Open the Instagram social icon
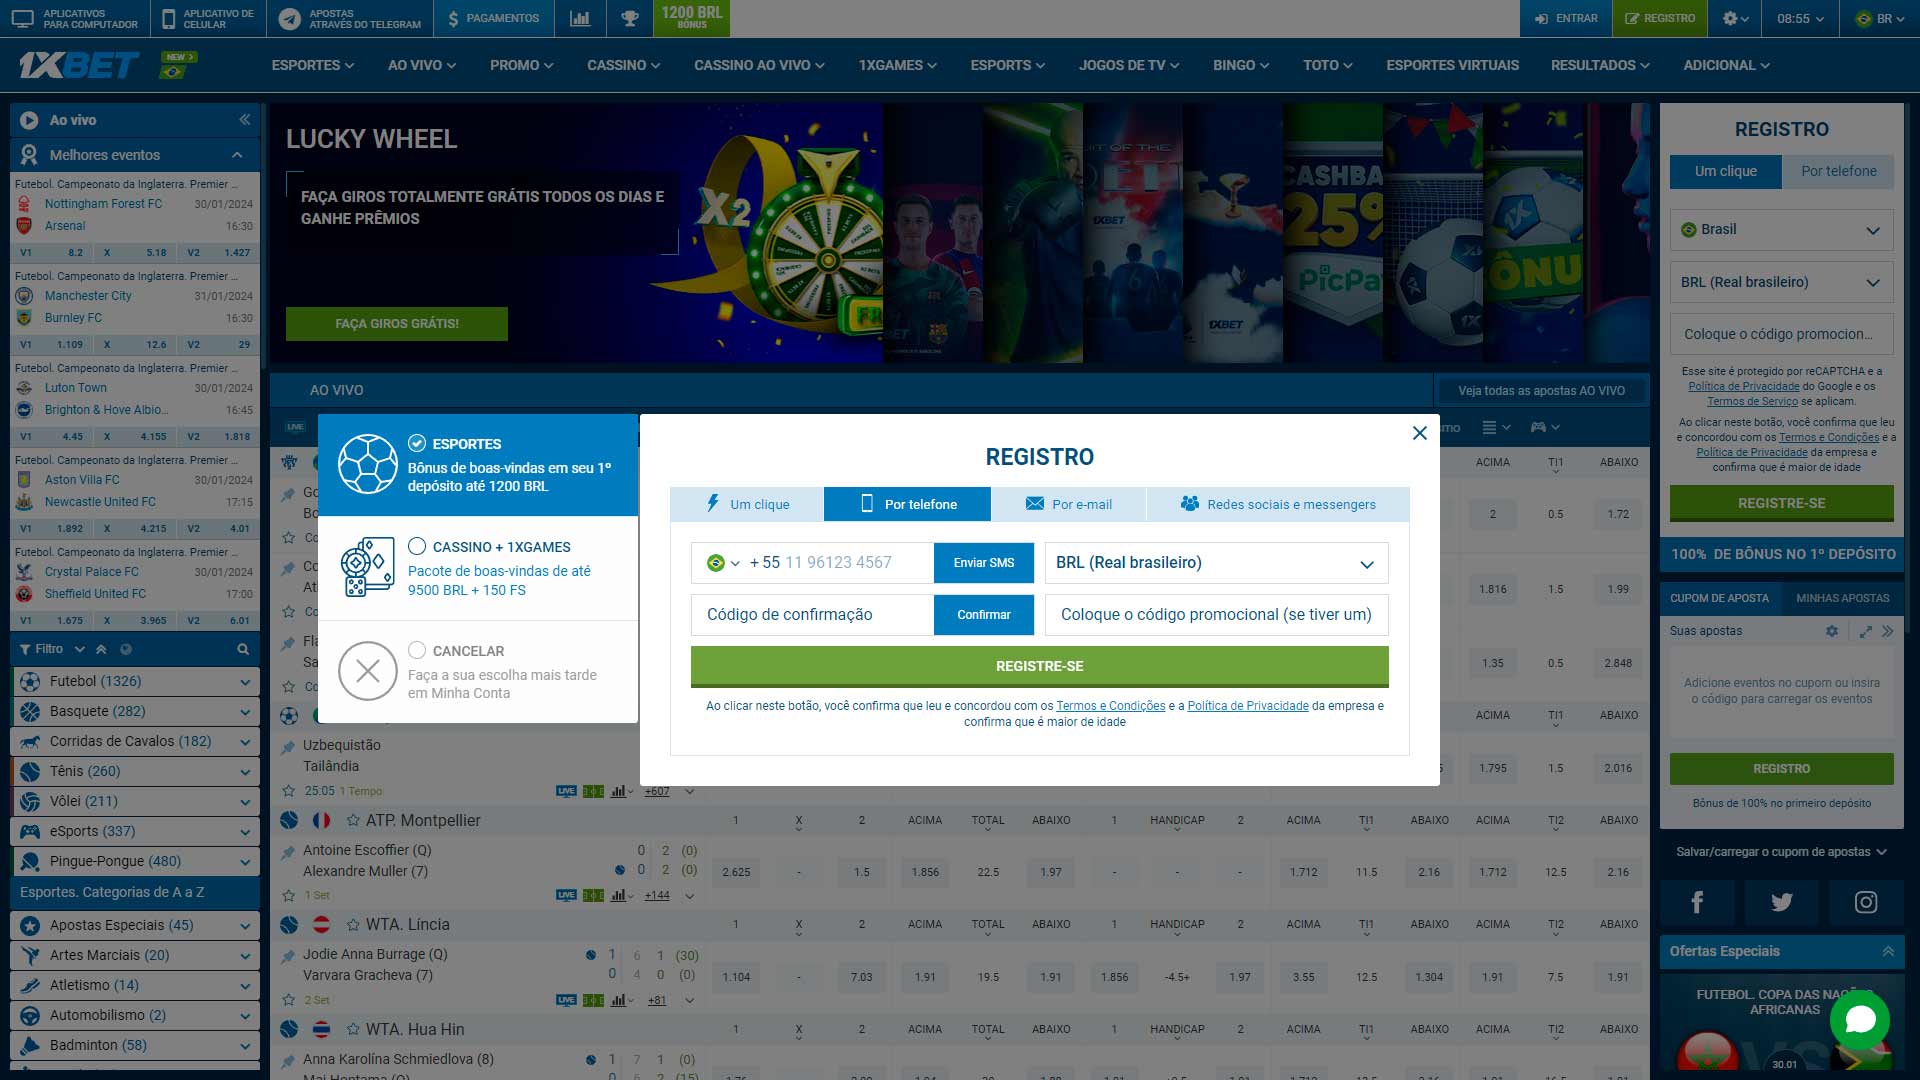Image resolution: width=1920 pixels, height=1080 pixels. click(x=1865, y=902)
